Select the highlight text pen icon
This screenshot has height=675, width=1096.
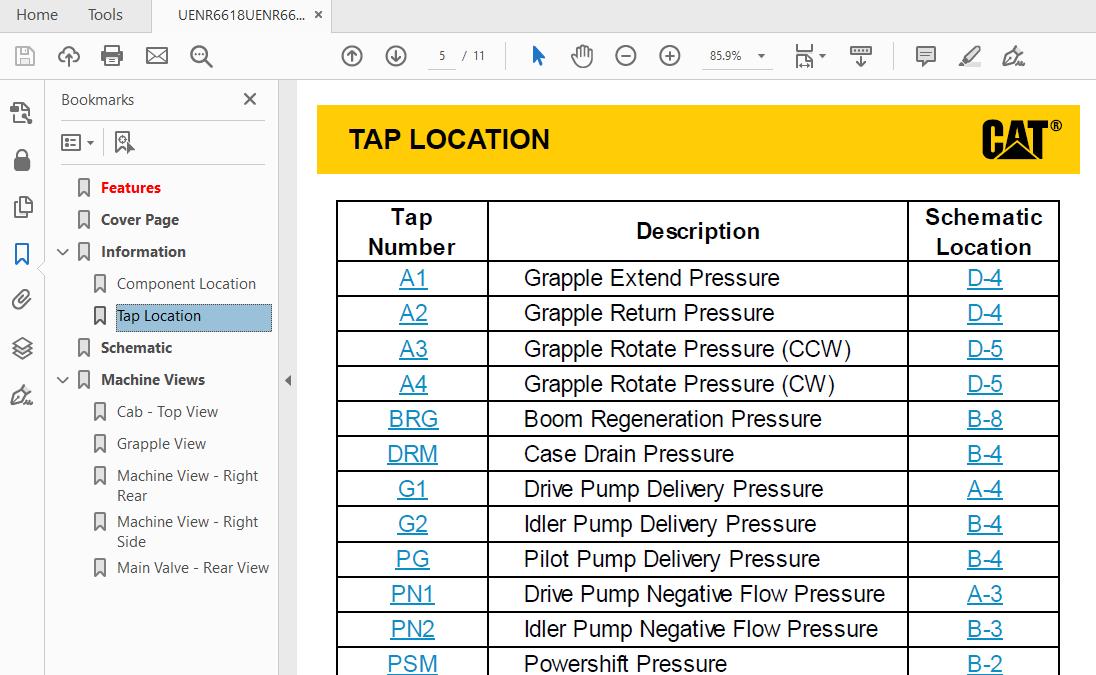click(x=969, y=56)
